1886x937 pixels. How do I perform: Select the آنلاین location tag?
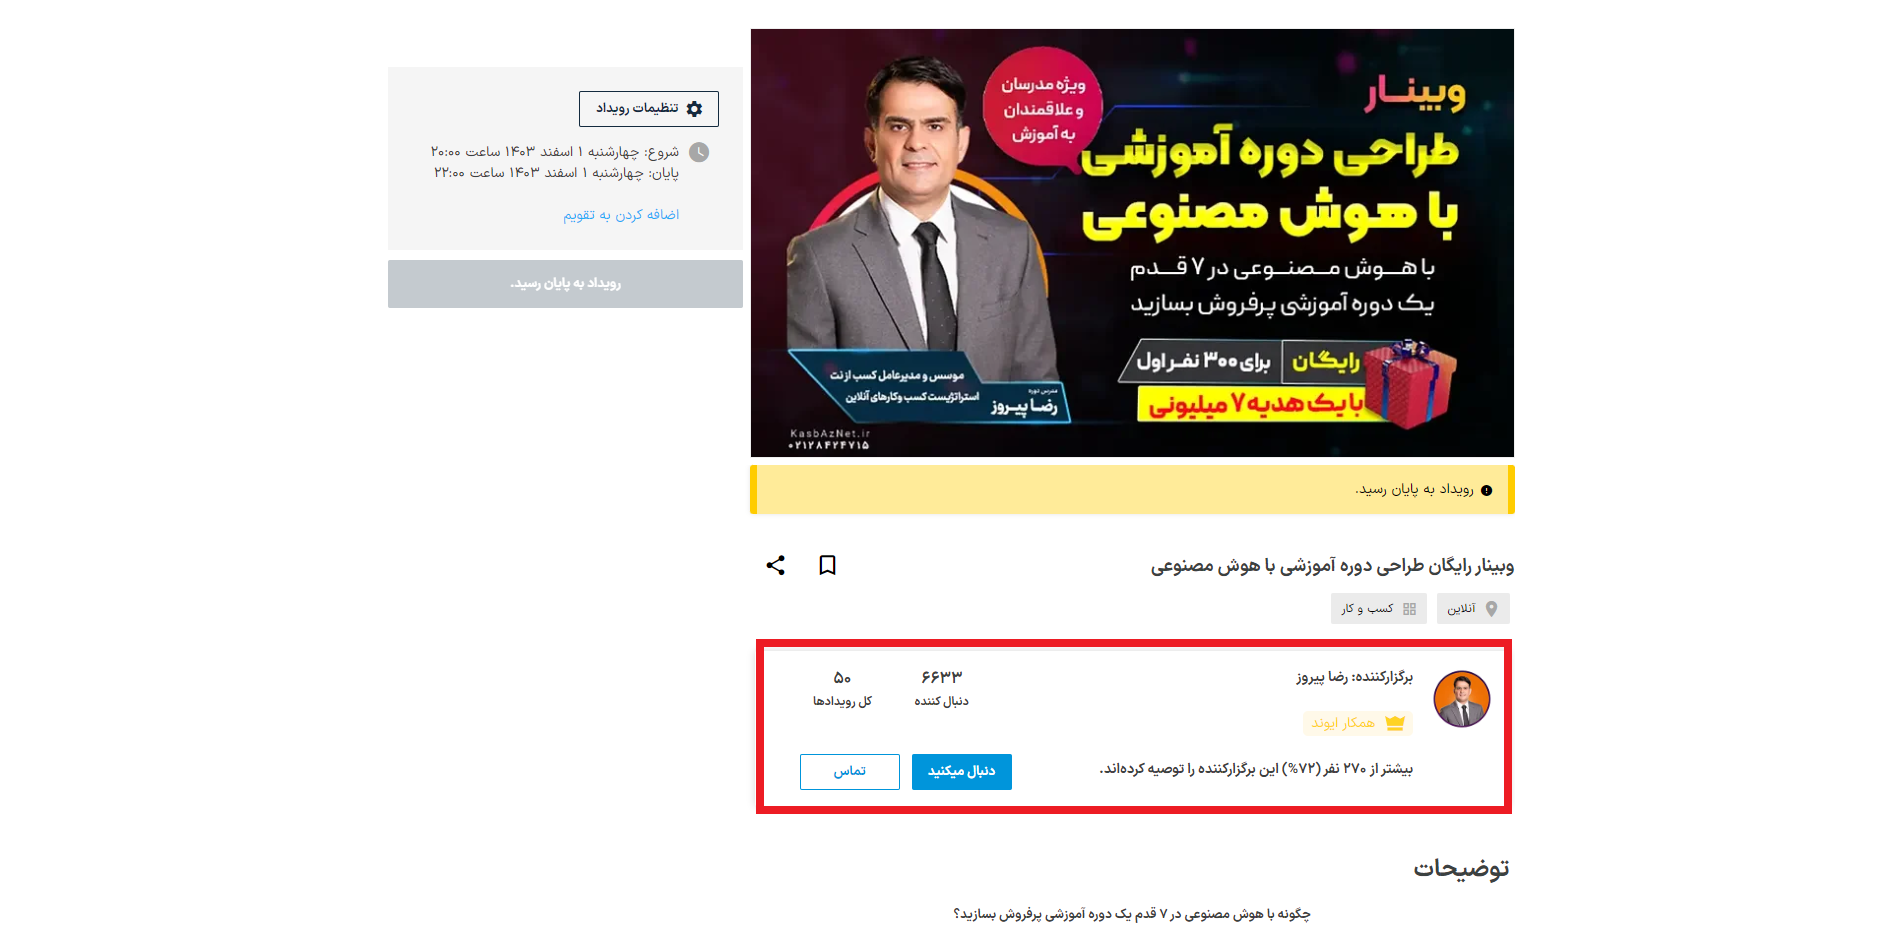[1473, 609]
